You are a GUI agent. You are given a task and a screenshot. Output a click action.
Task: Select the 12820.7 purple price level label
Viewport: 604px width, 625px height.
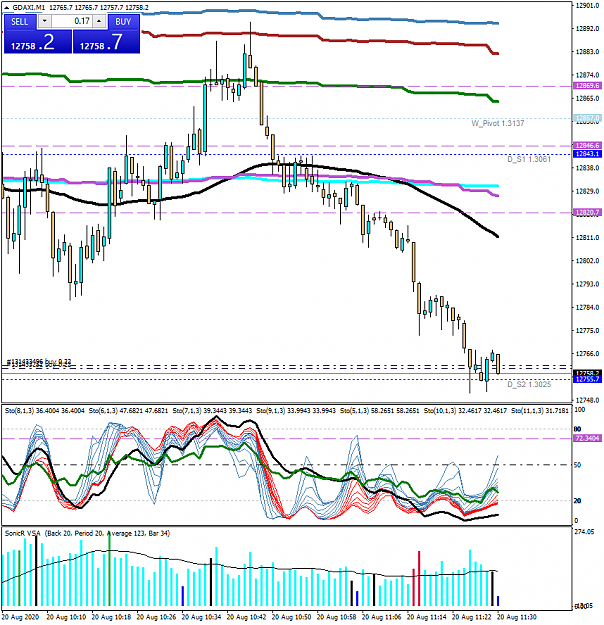click(587, 212)
